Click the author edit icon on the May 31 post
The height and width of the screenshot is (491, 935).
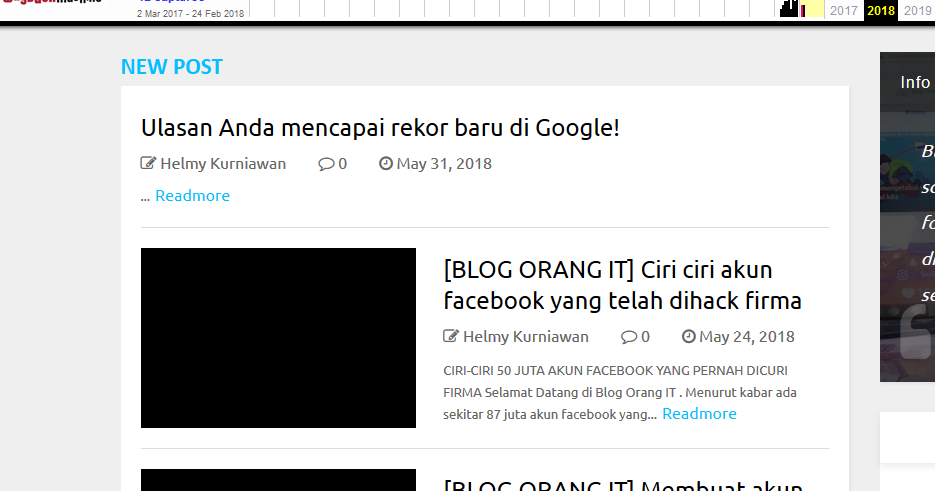coord(148,163)
